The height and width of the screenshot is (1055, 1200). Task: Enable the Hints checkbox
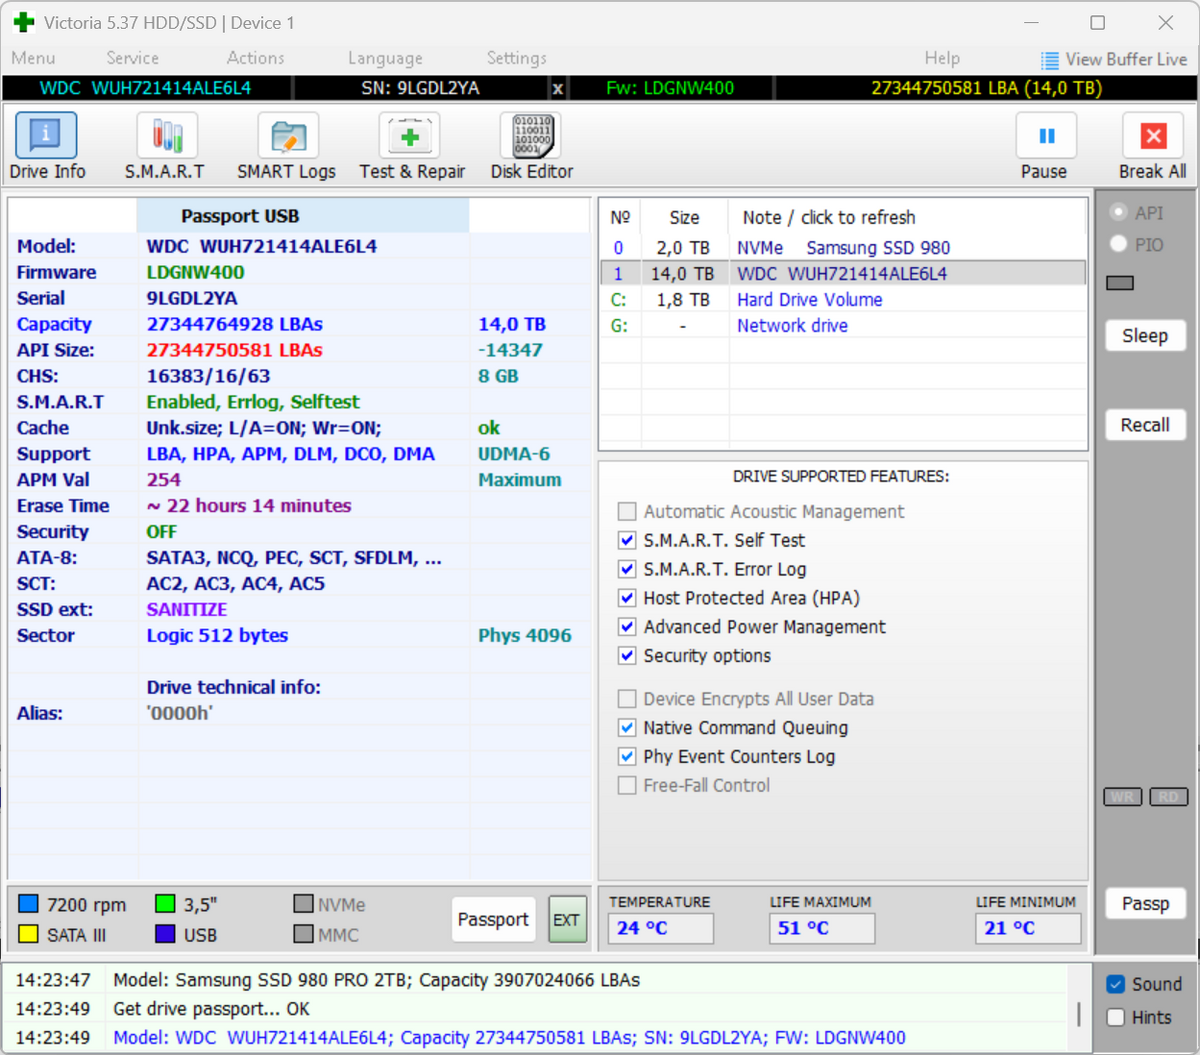(x=1116, y=1018)
